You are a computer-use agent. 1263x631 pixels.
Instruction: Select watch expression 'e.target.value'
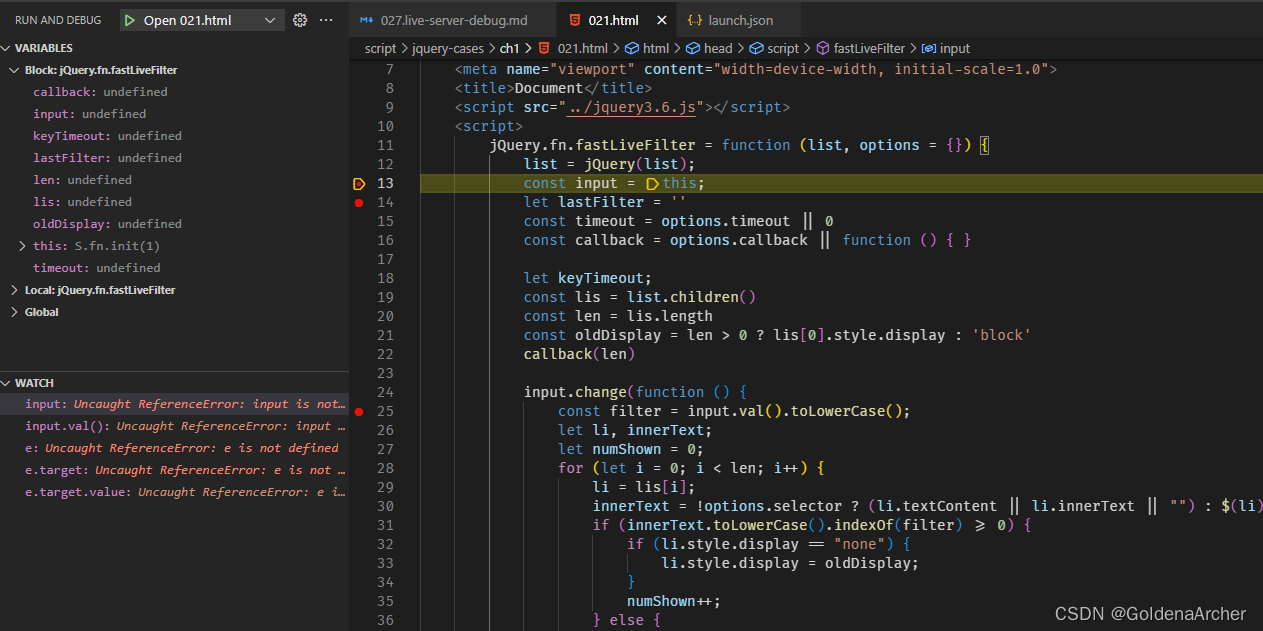point(174,492)
